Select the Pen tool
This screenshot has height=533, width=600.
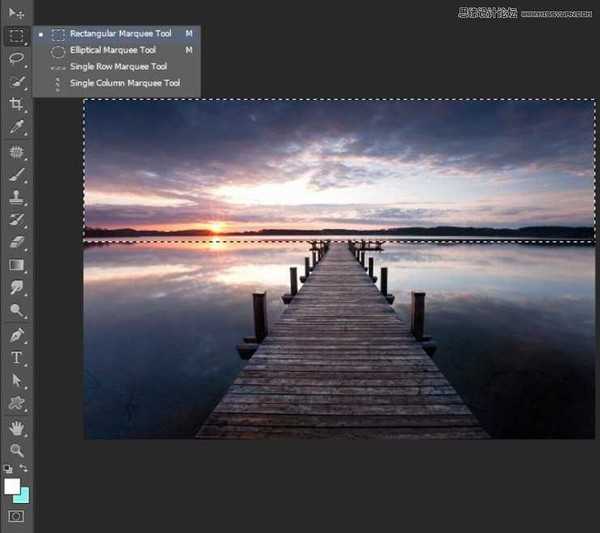(x=16, y=335)
